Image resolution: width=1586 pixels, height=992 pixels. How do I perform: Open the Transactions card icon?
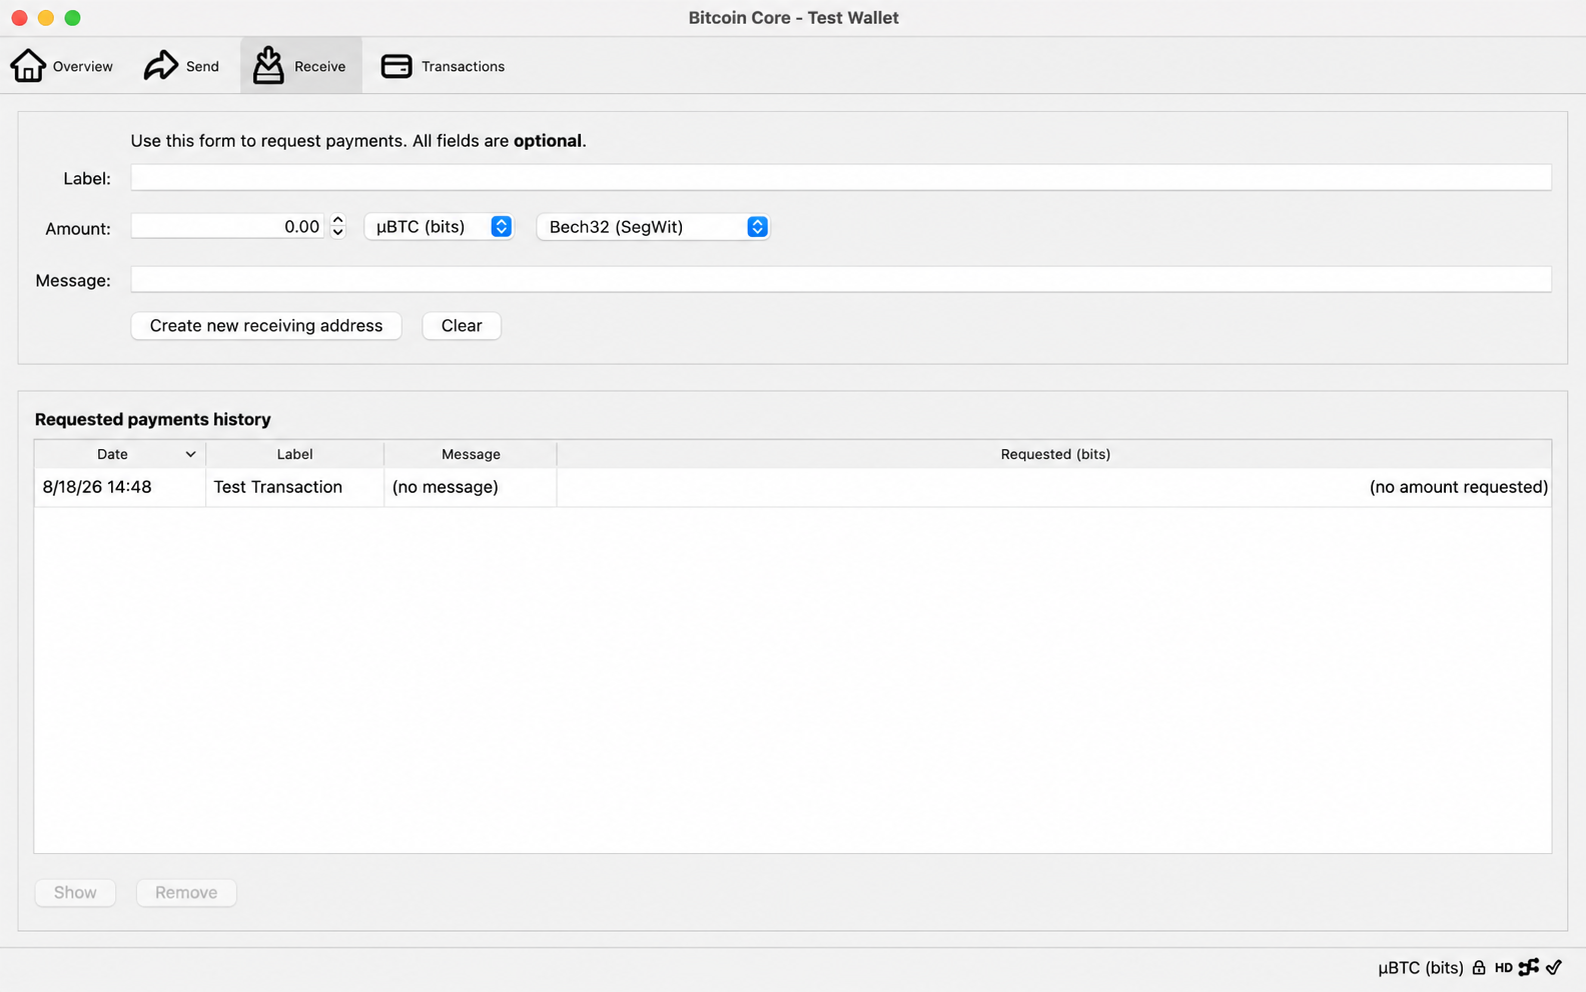click(396, 66)
